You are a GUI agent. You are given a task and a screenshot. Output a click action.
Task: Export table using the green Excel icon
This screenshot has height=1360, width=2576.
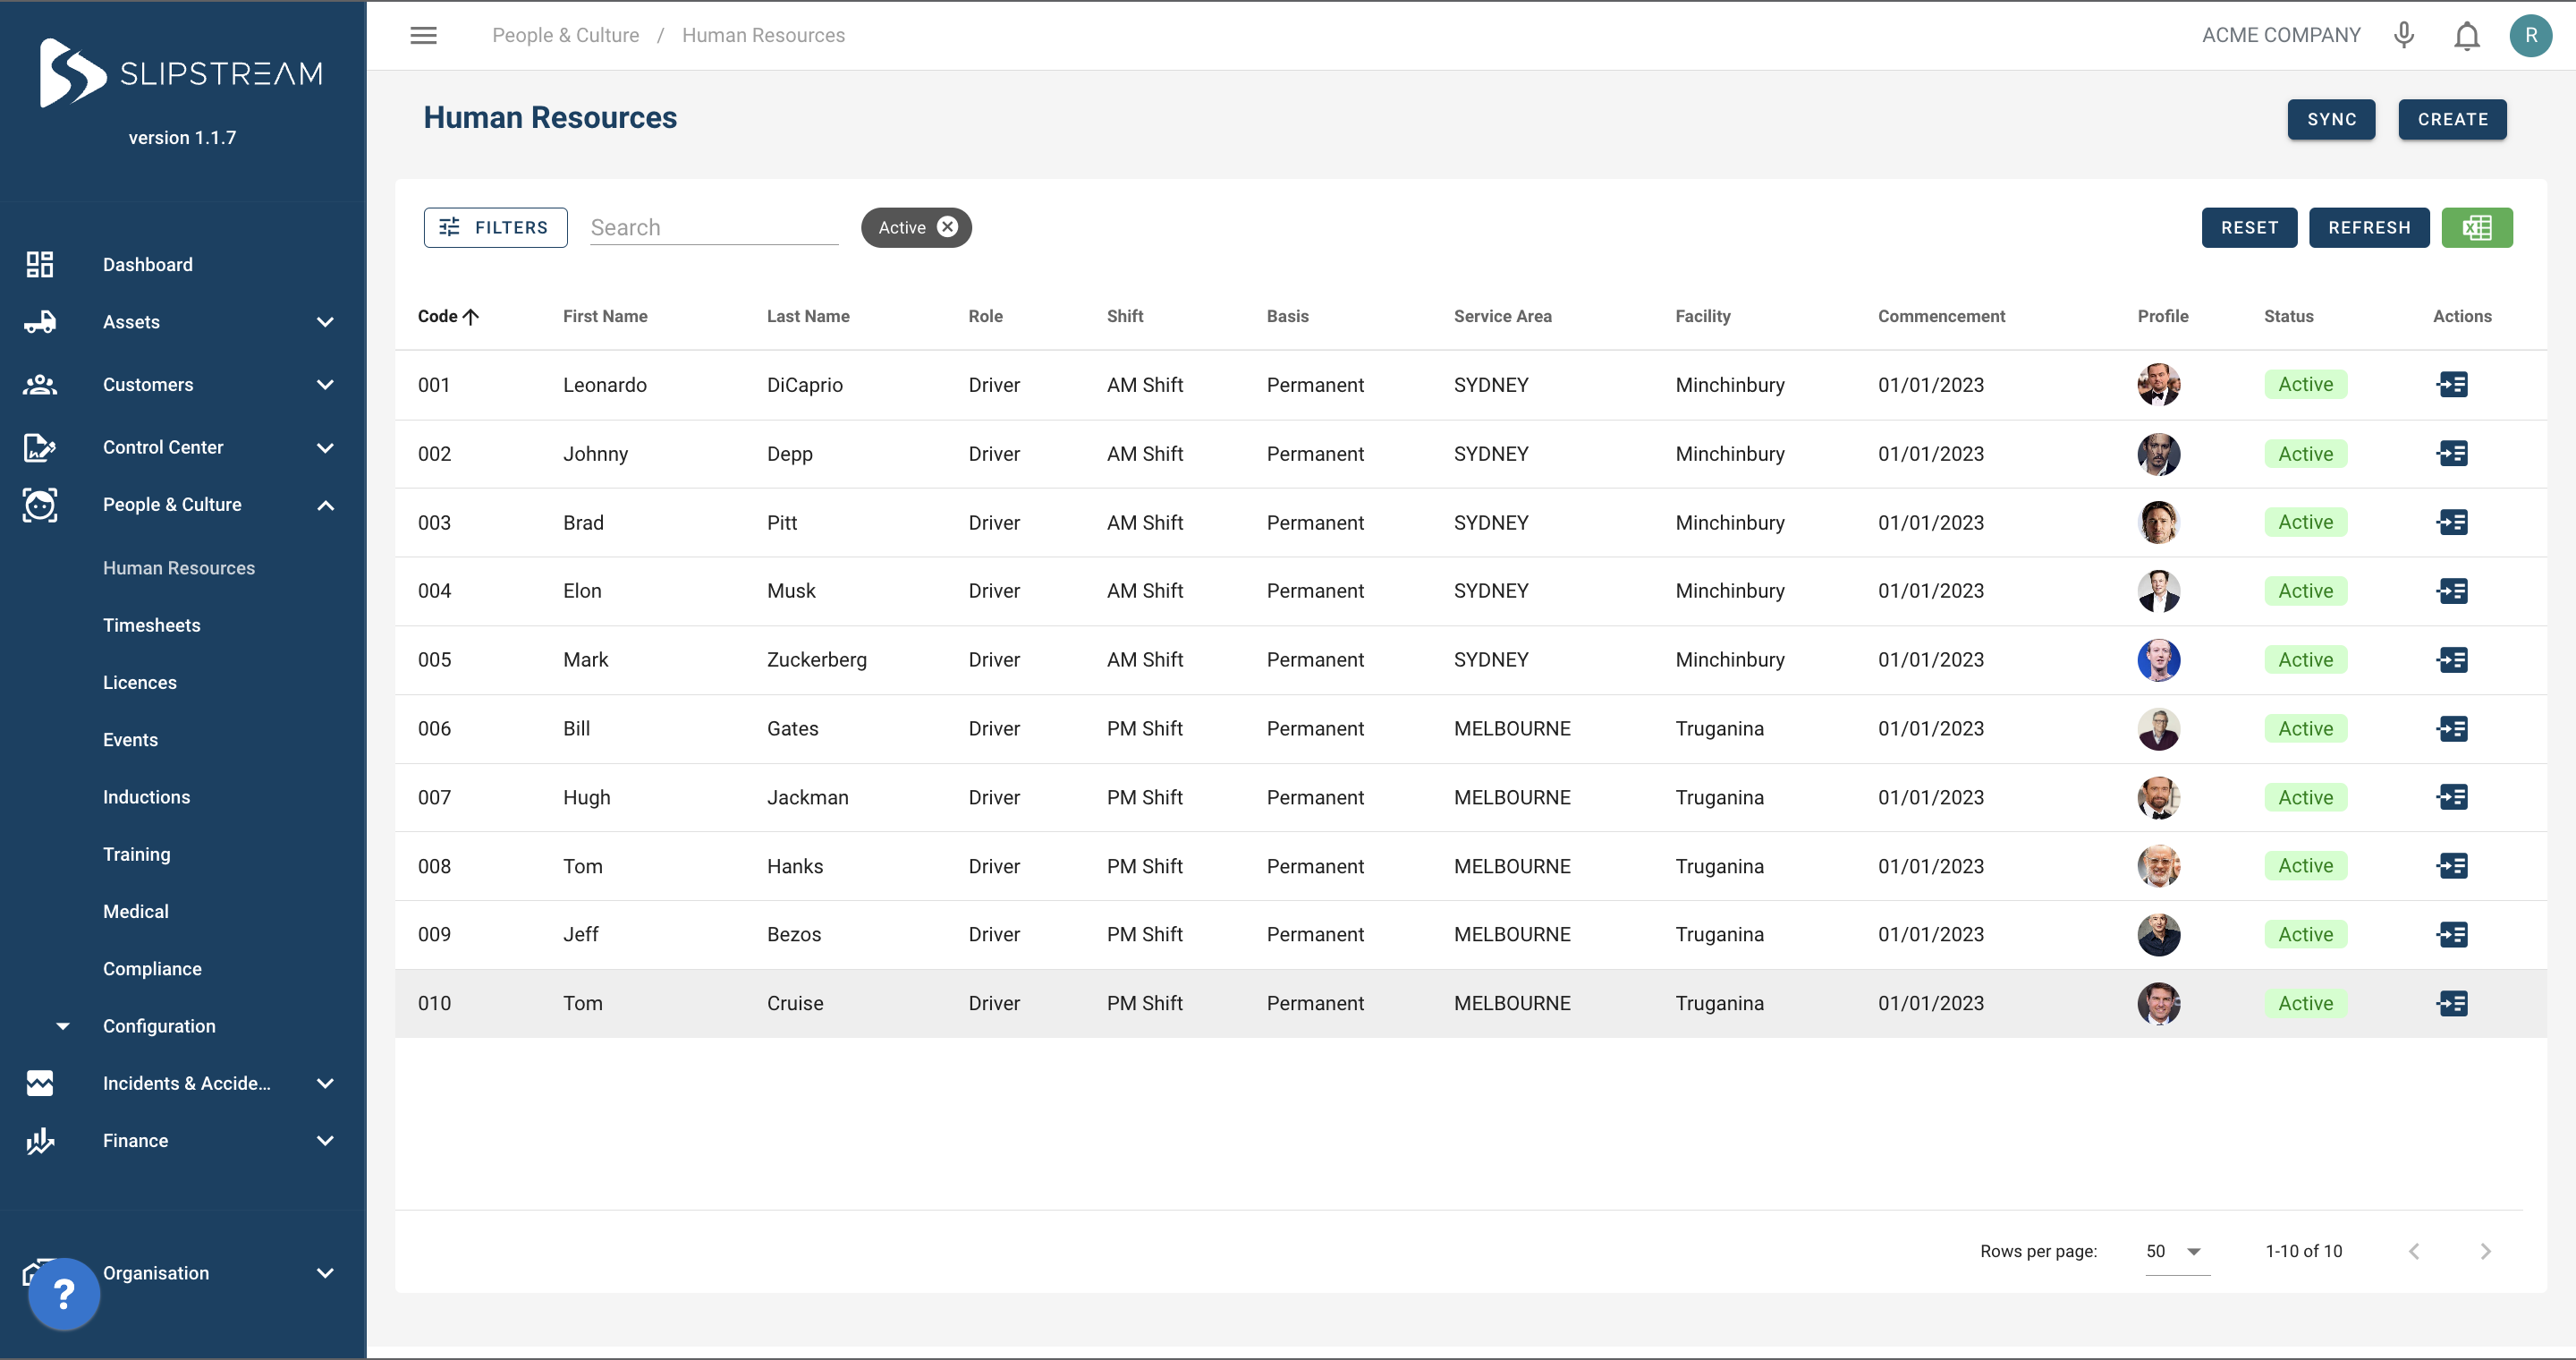[2477, 227]
